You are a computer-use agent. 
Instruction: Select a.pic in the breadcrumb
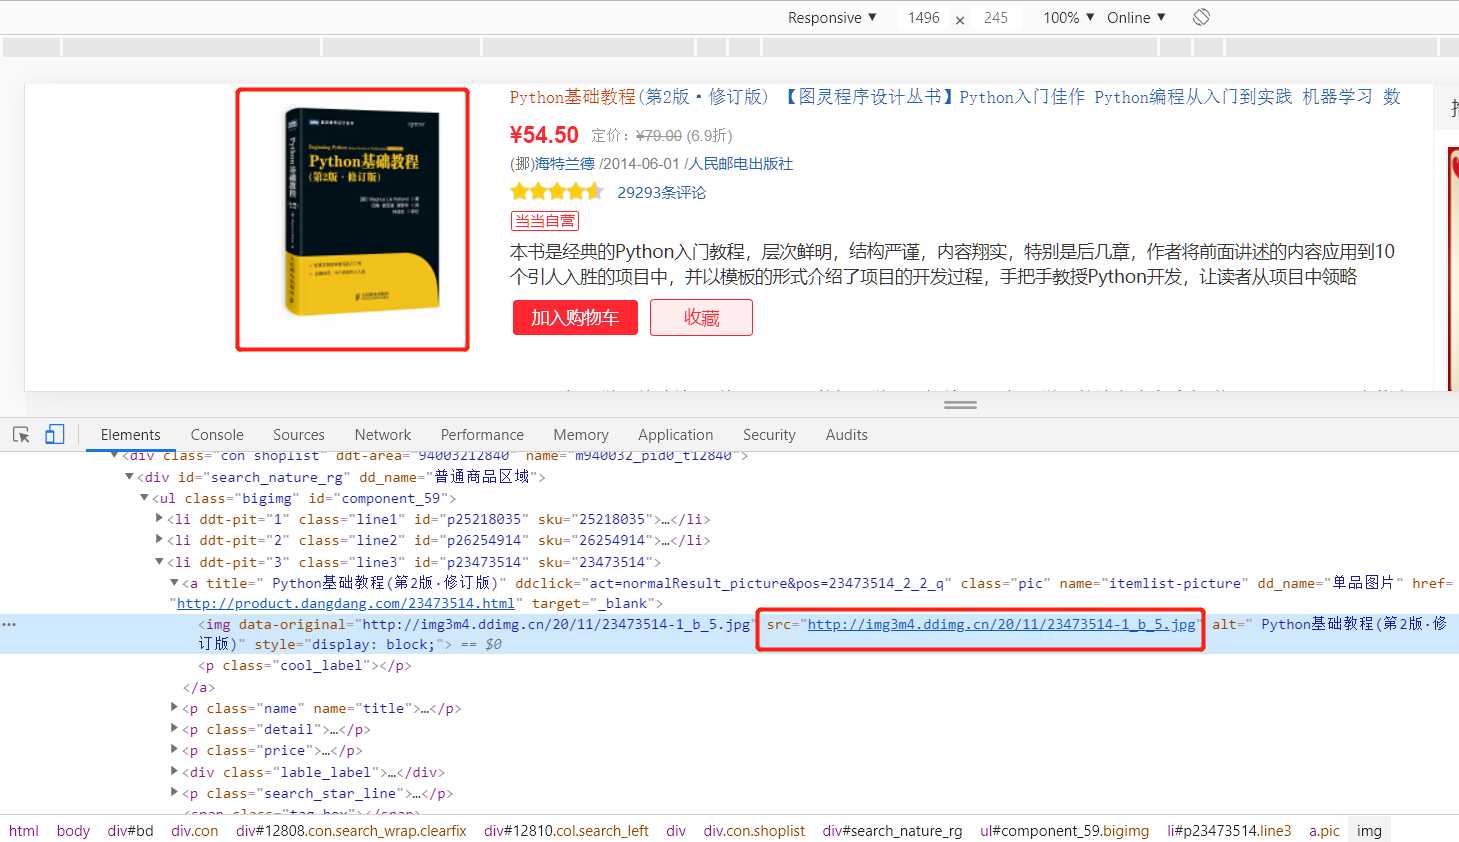pos(1324,830)
